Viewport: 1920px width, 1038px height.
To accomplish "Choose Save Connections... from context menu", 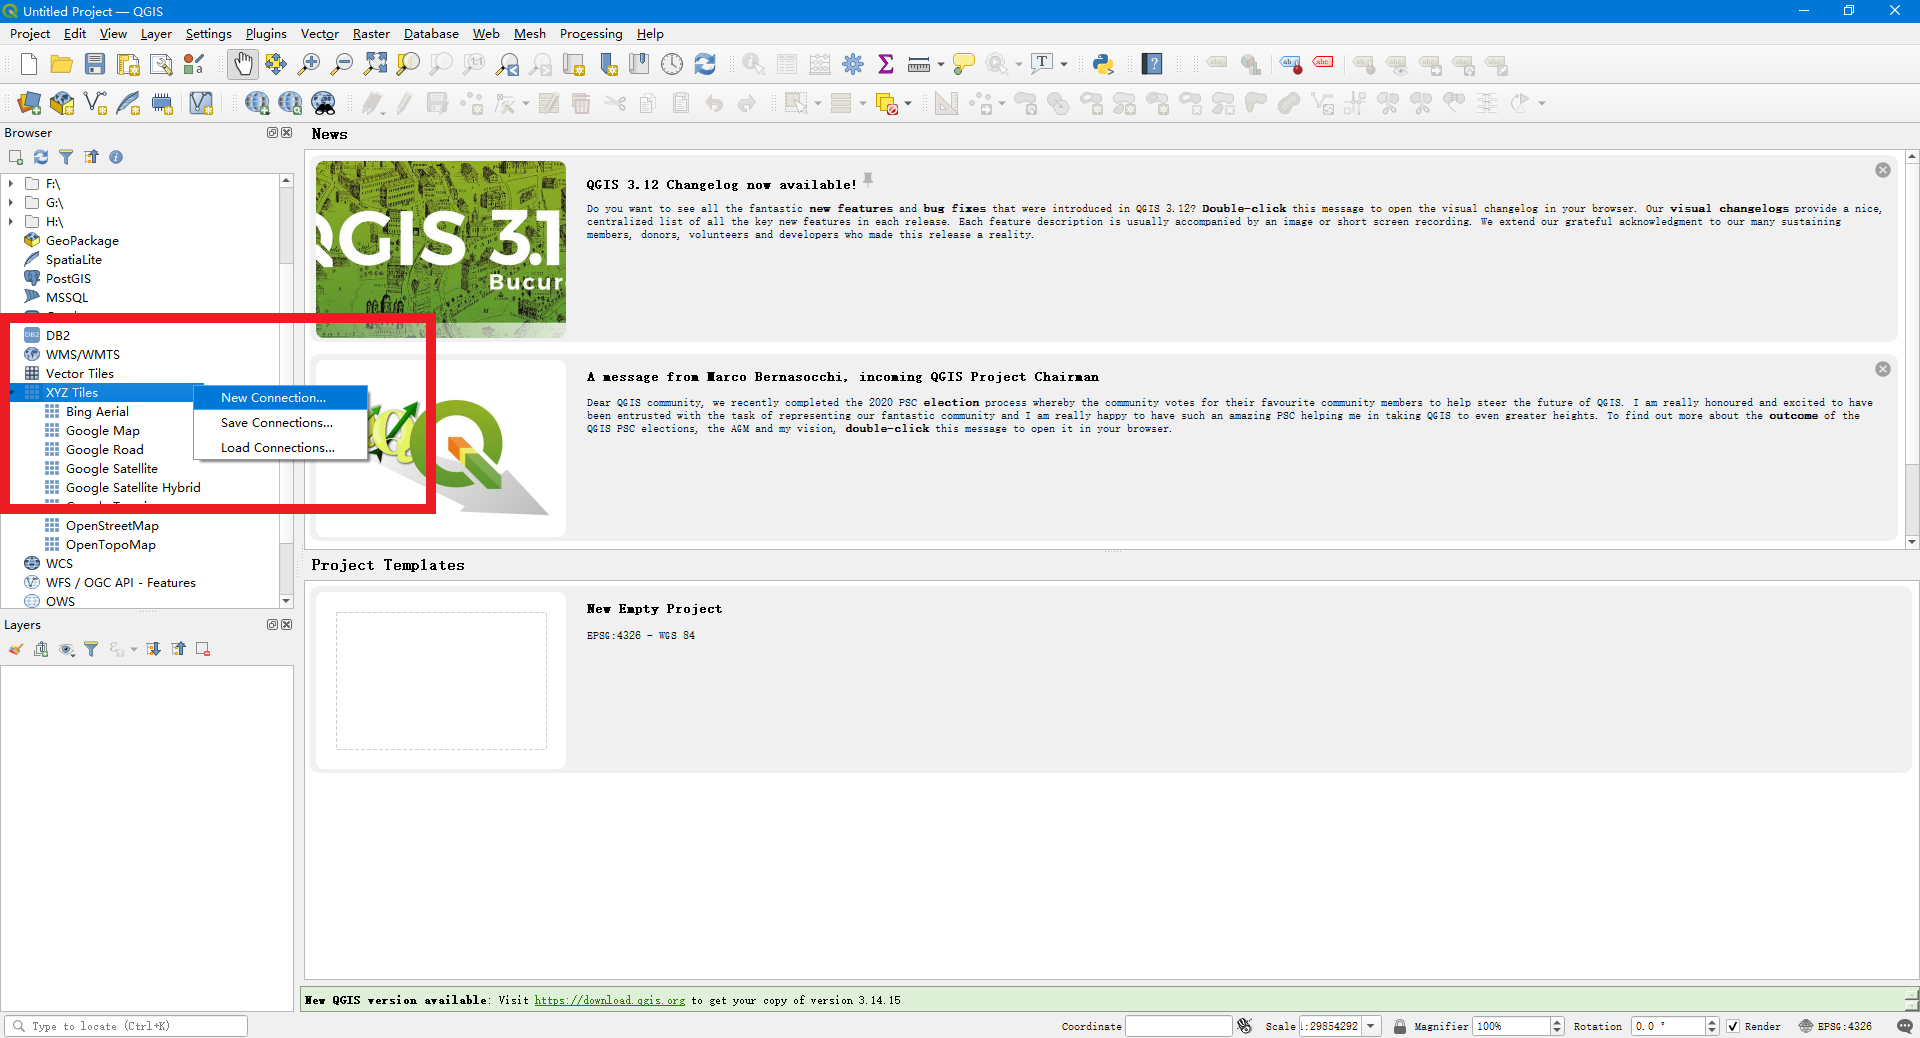I will [281, 423].
